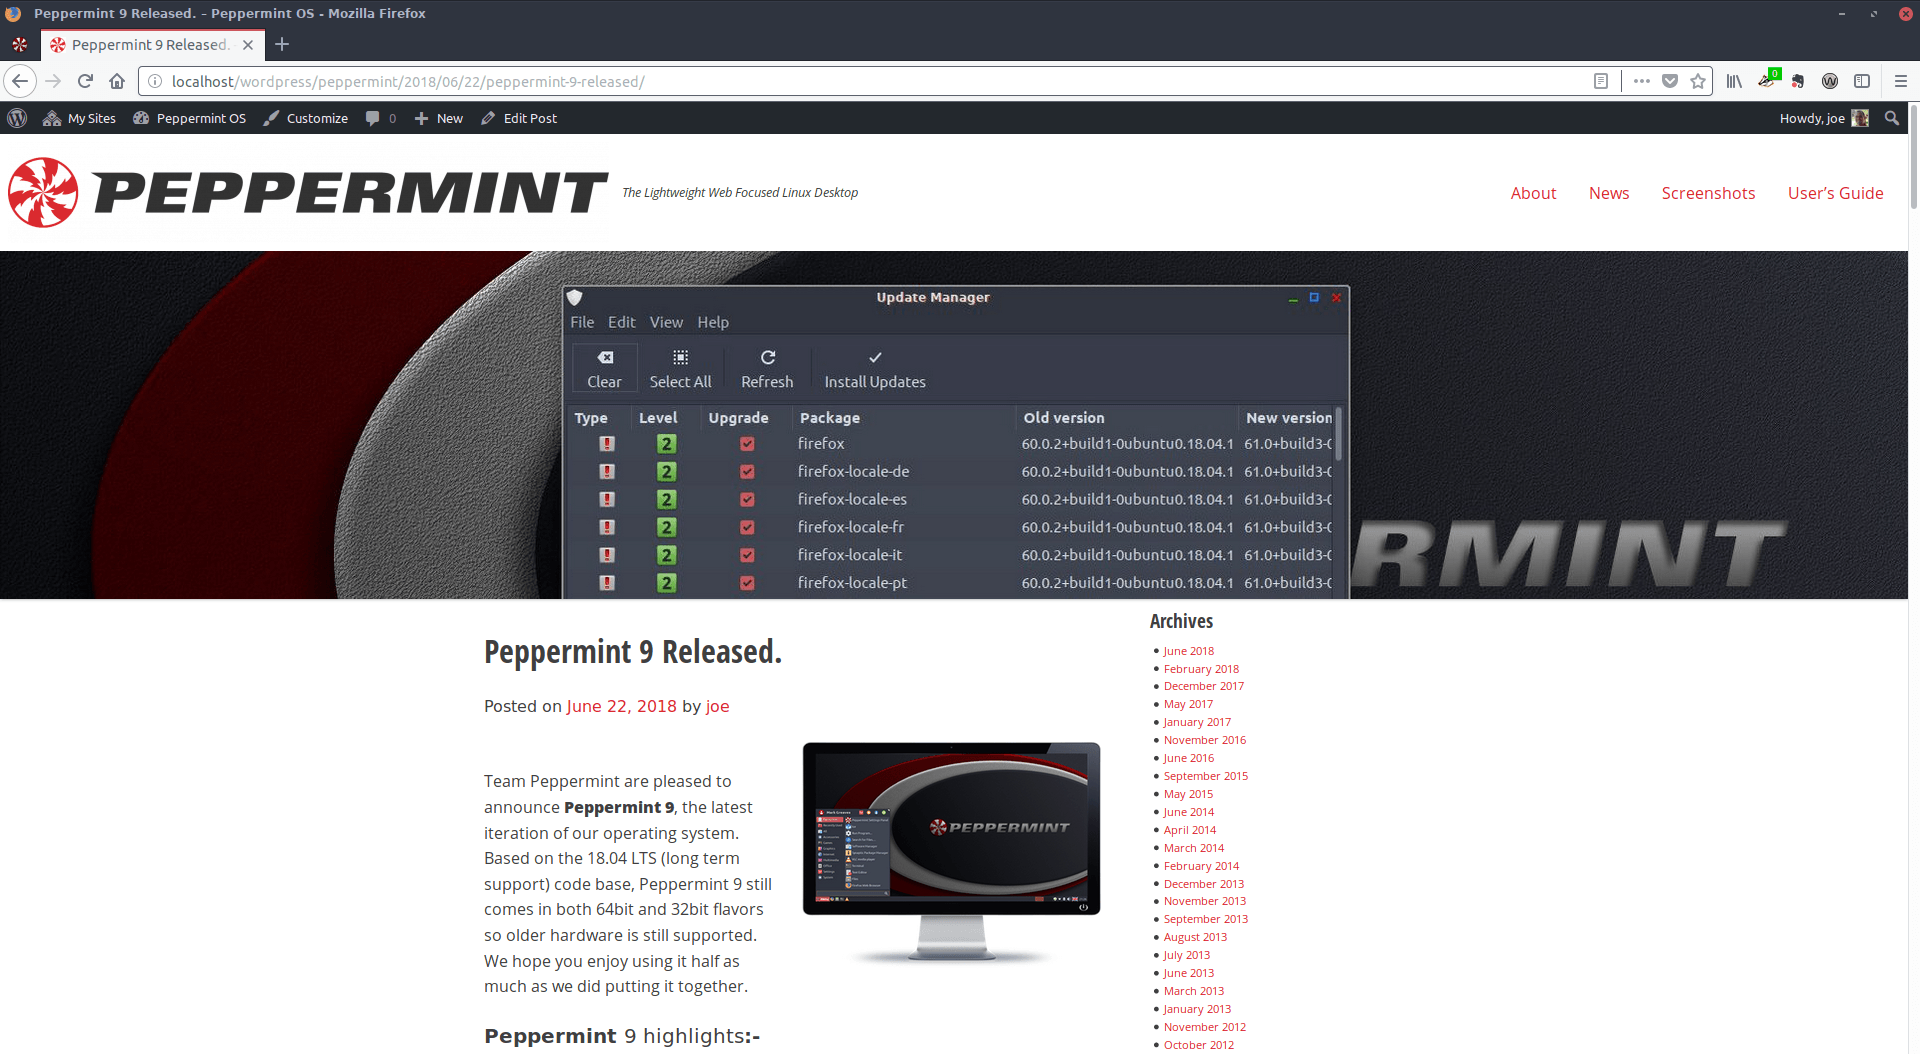Viewport: 1920px width, 1054px height.
Task: Bookmark this page with the star icon
Action: (1698, 81)
